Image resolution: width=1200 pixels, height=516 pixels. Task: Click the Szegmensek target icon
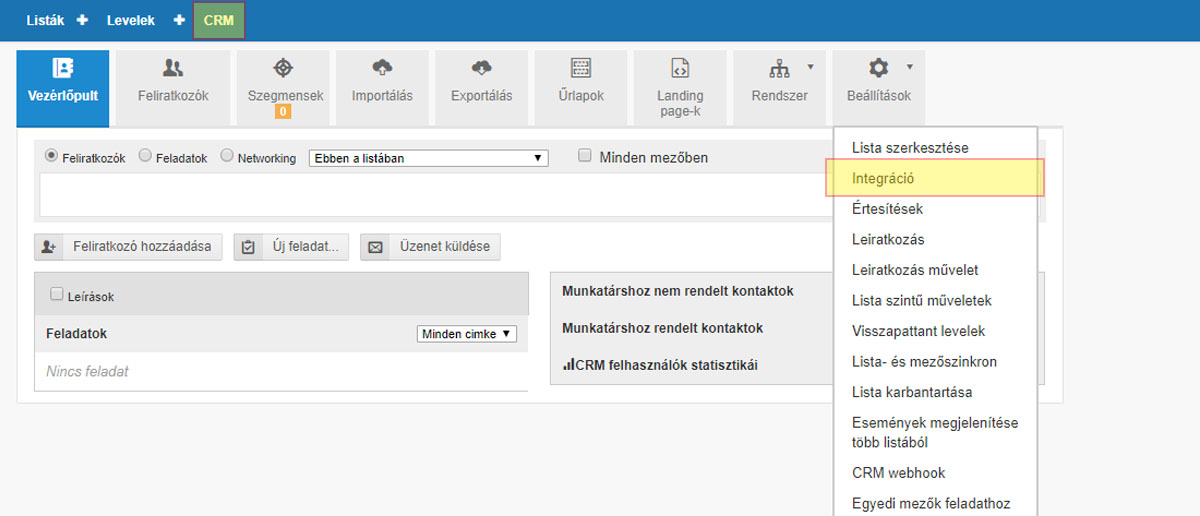(284, 69)
